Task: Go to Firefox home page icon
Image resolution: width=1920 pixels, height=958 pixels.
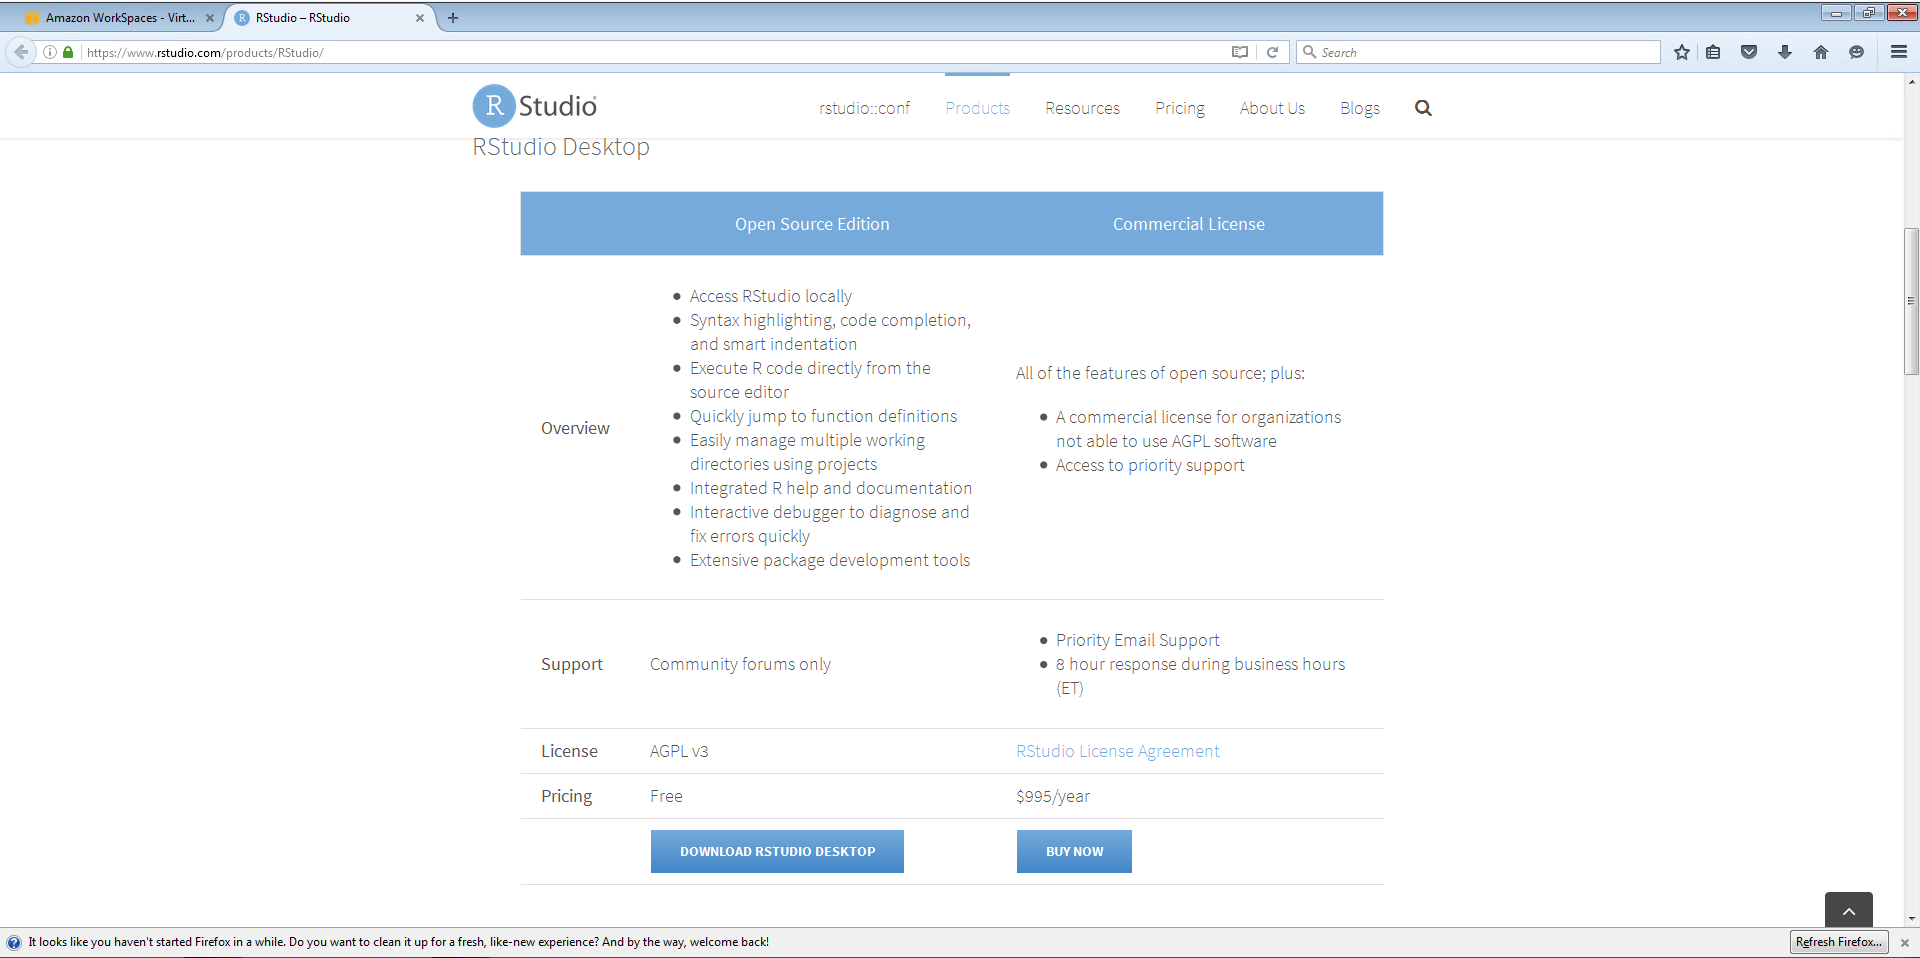Action: pos(1821,52)
